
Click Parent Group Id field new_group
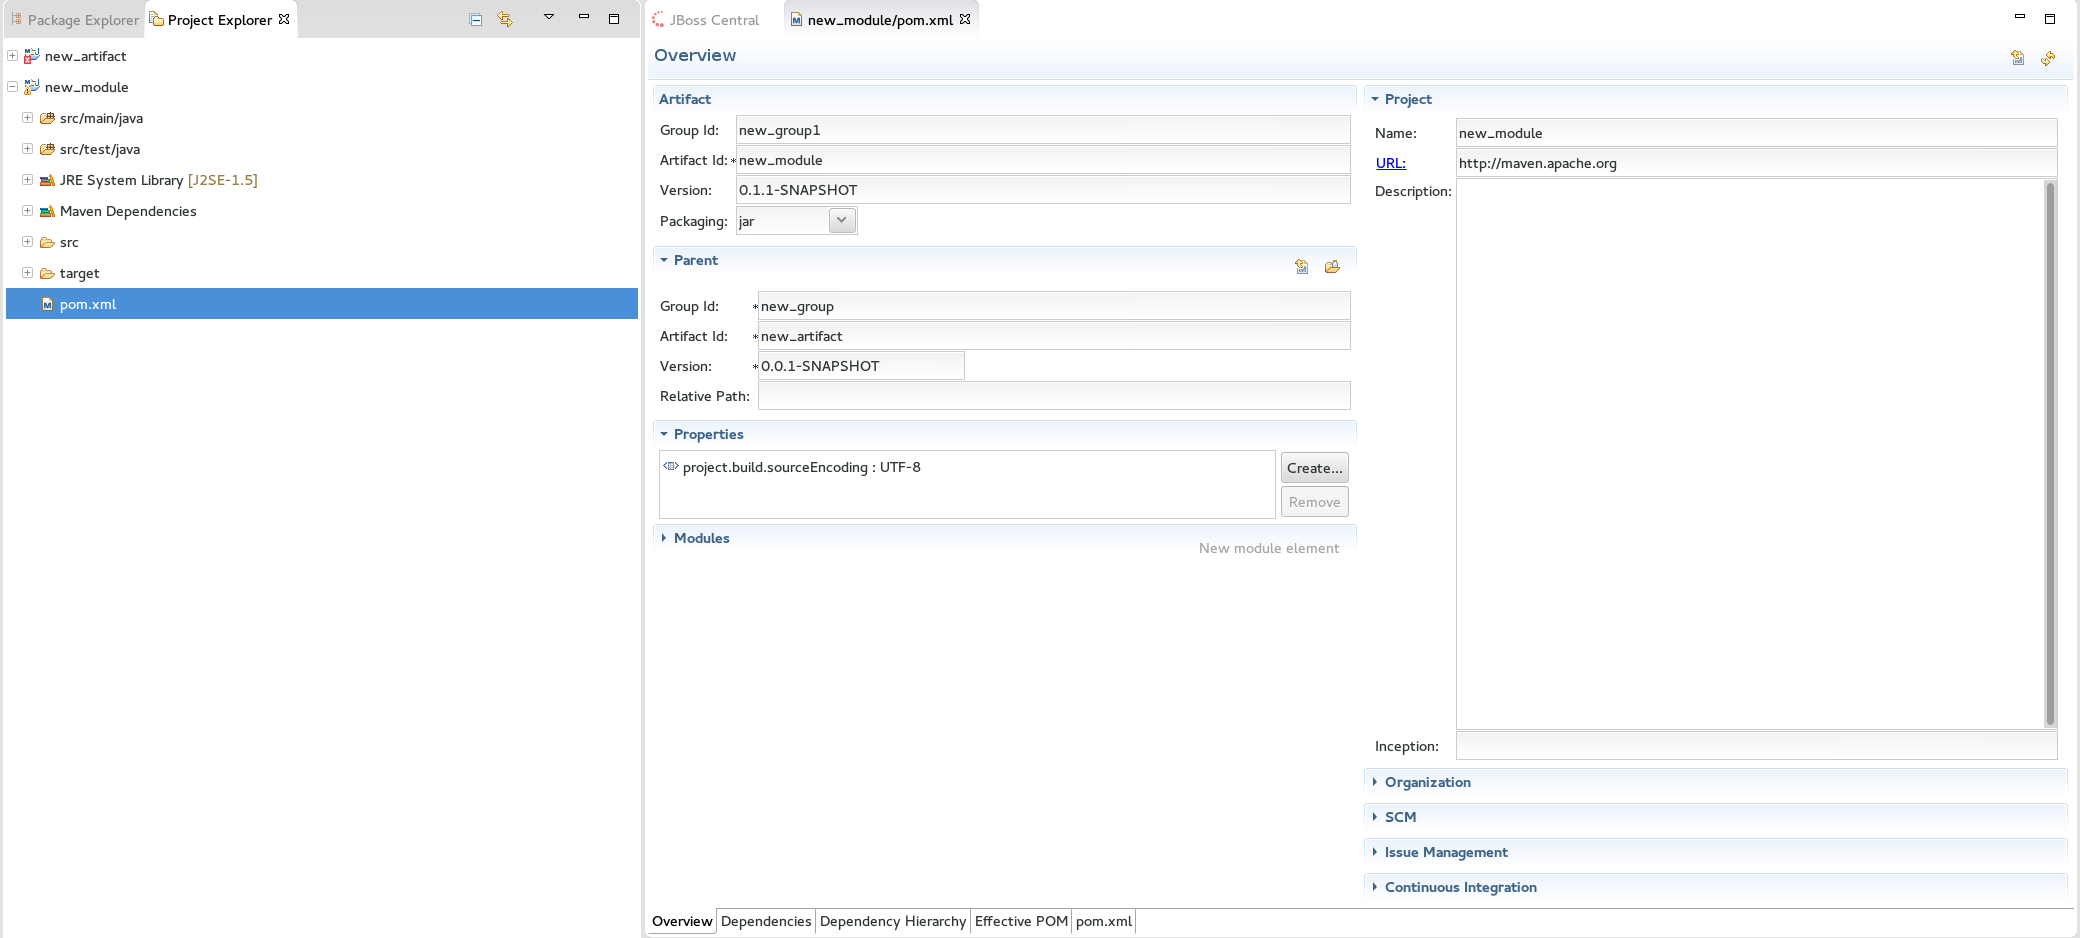[x=1054, y=306]
